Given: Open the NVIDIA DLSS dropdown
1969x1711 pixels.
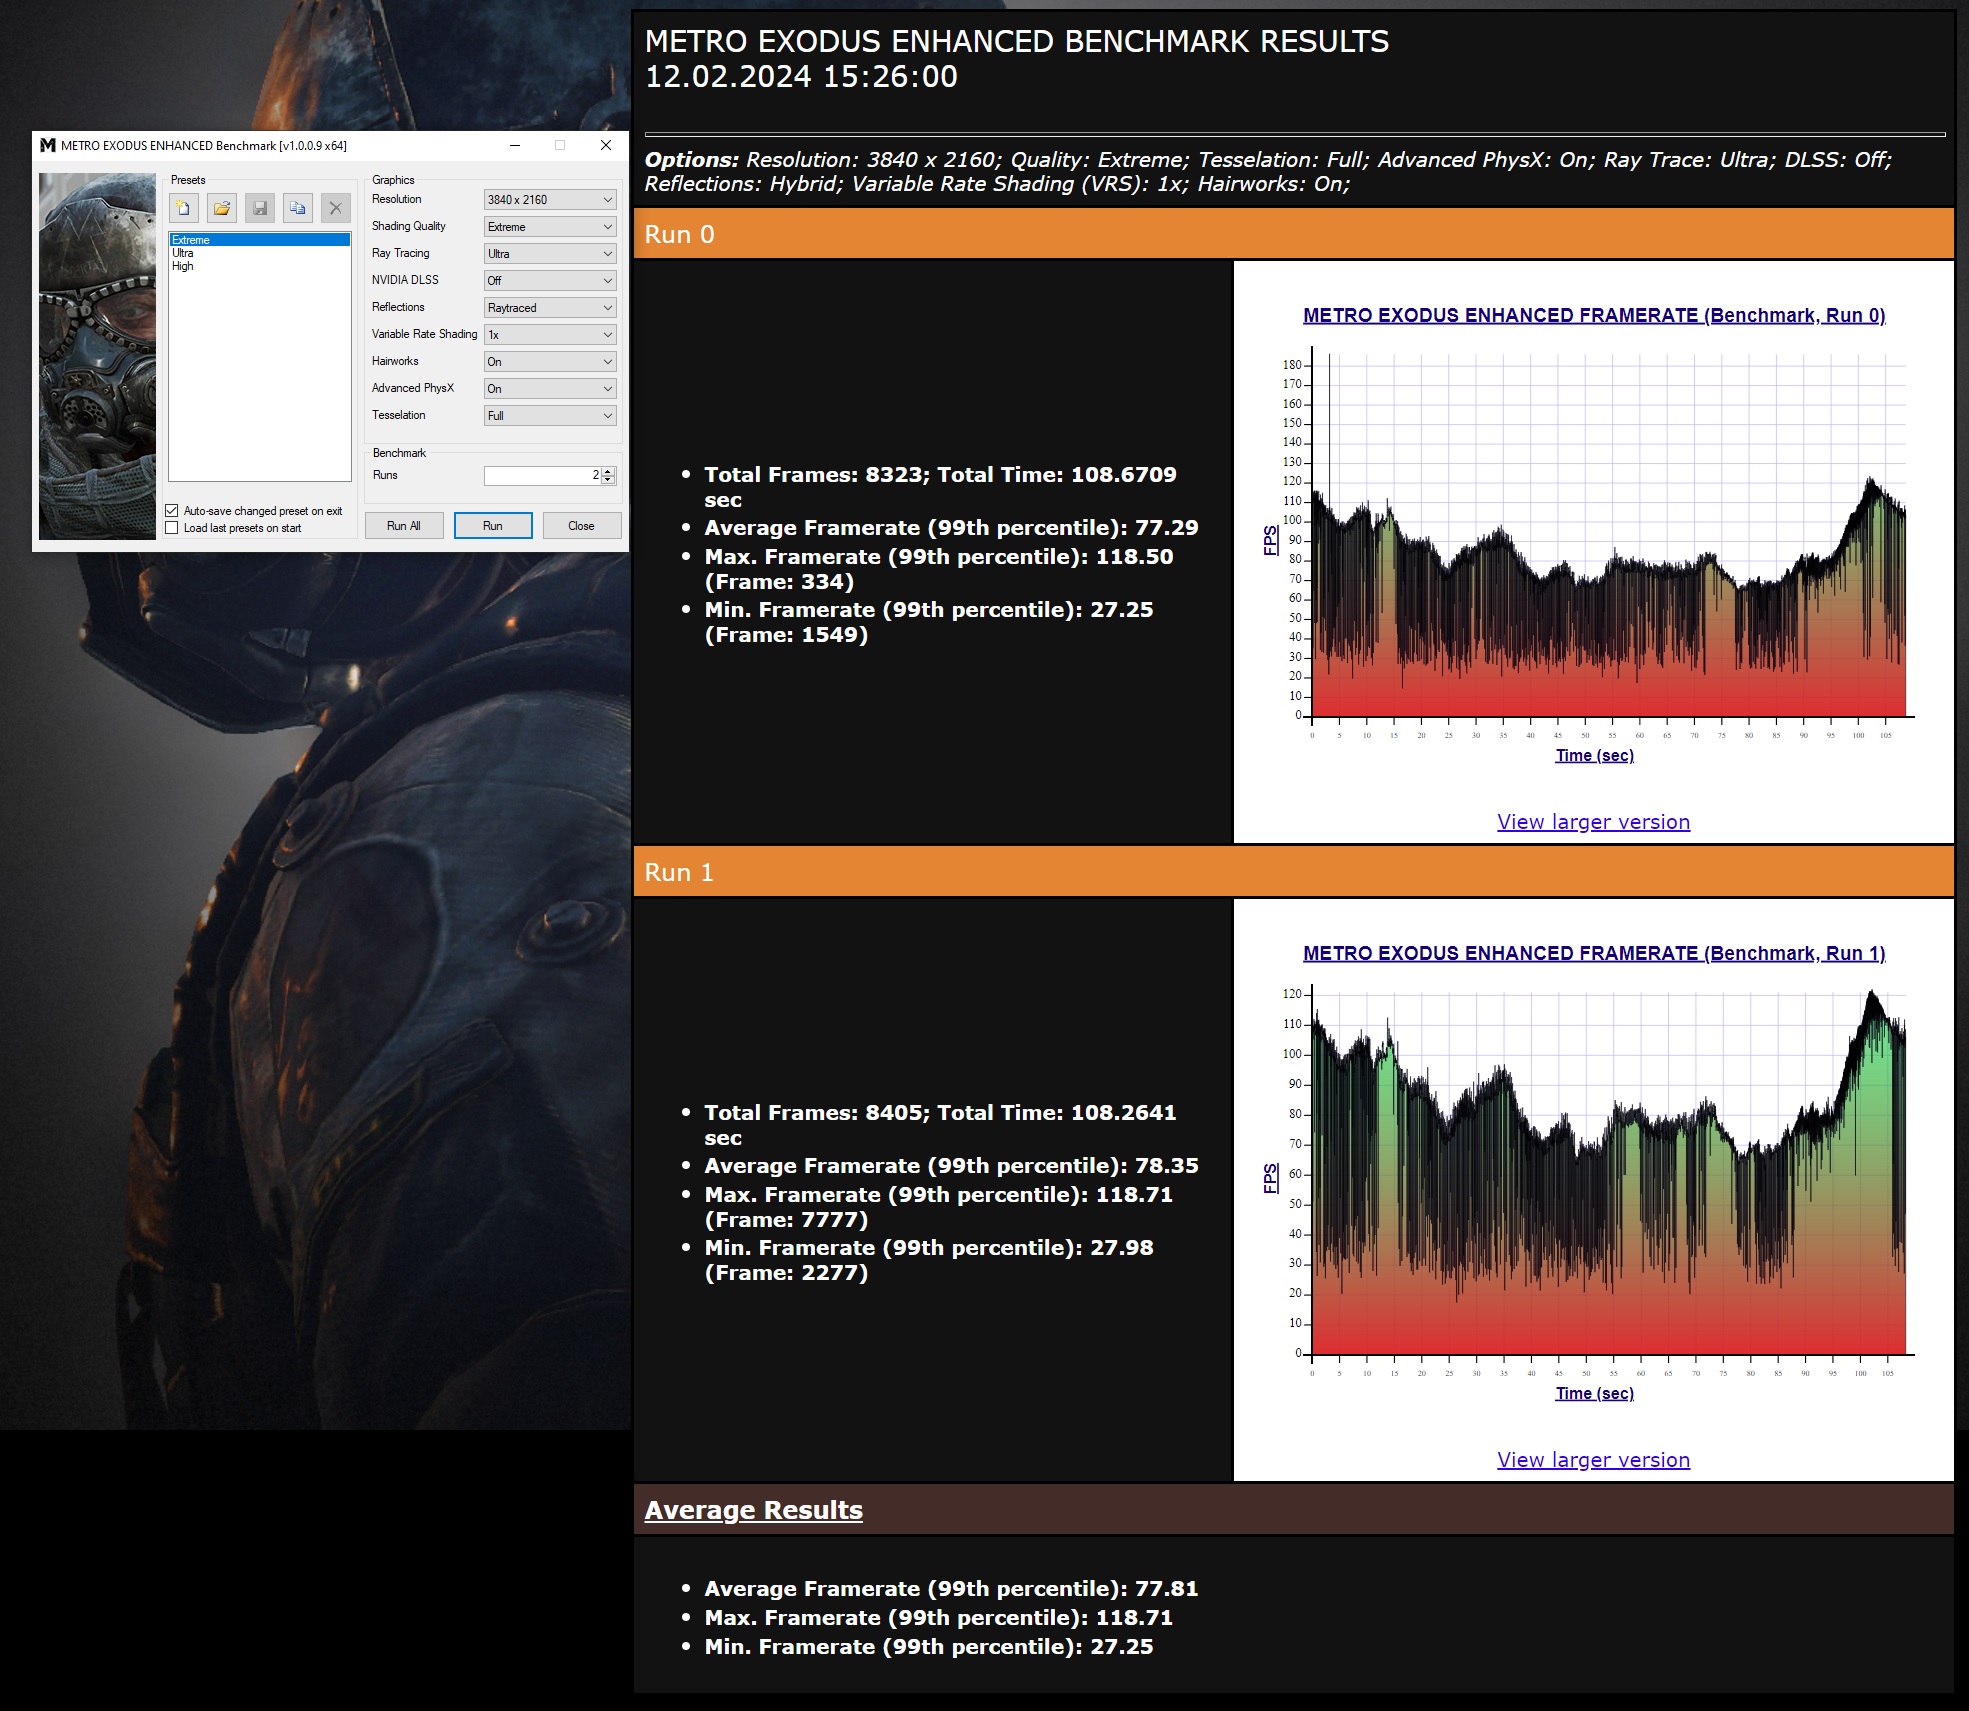Looking at the screenshot, I should pos(550,281).
